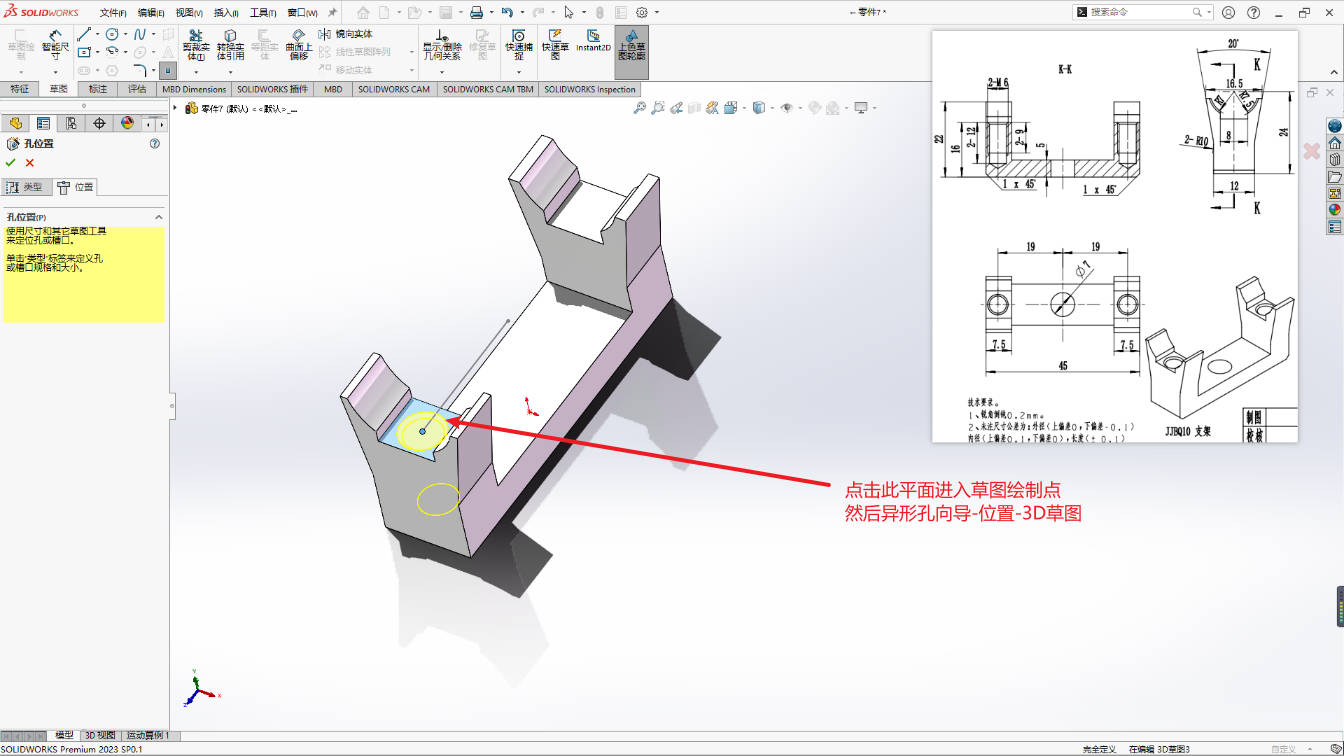Image resolution: width=1344 pixels, height=756 pixels.
Task: Open the 窗口(W) menu
Action: click(302, 13)
